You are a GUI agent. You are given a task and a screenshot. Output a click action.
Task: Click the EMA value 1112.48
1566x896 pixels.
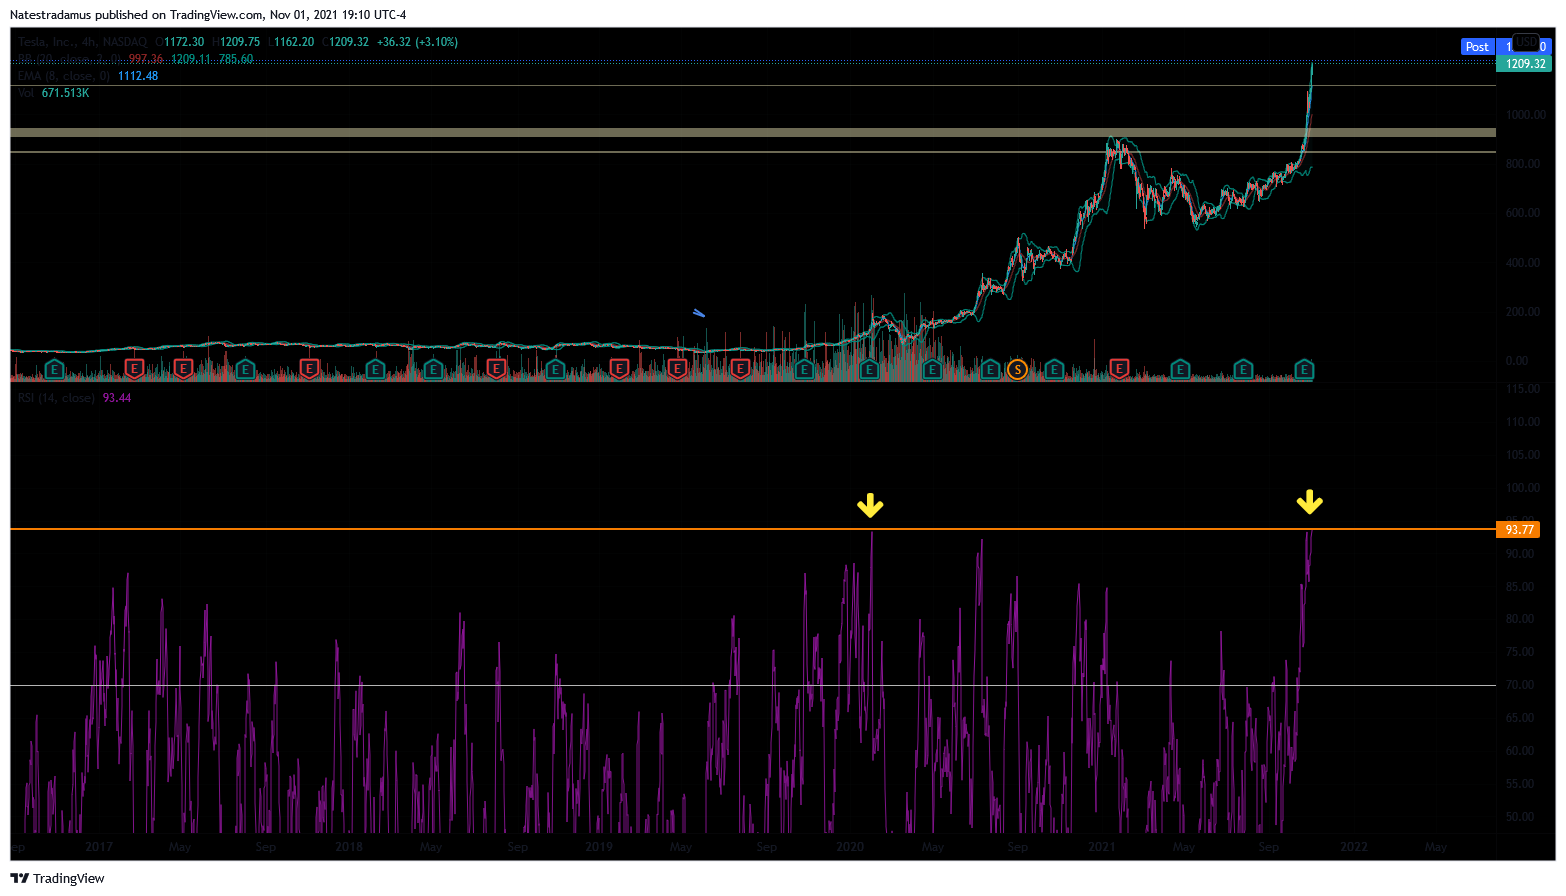pos(138,76)
